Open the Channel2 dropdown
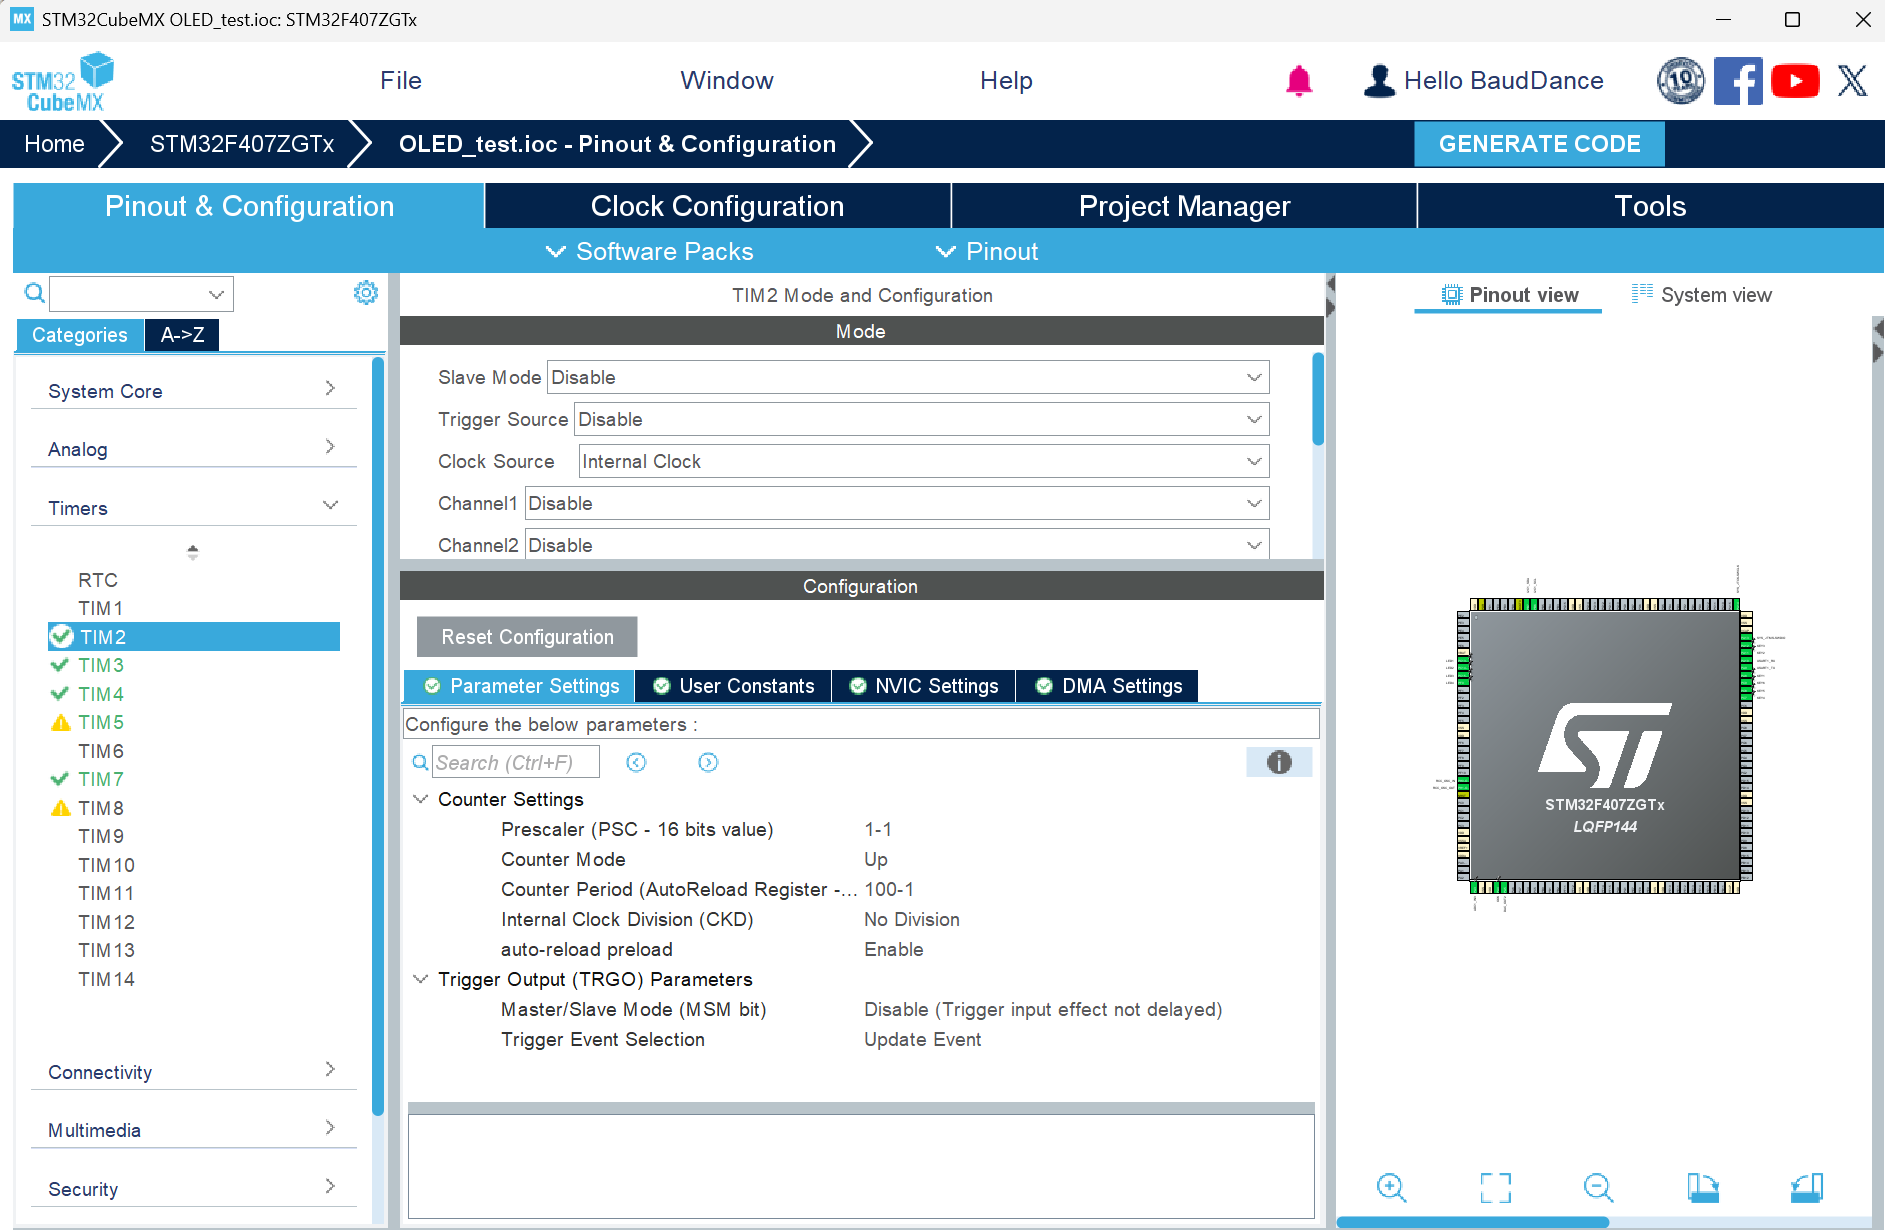The image size is (1885, 1230). pyautogui.click(x=897, y=545)
